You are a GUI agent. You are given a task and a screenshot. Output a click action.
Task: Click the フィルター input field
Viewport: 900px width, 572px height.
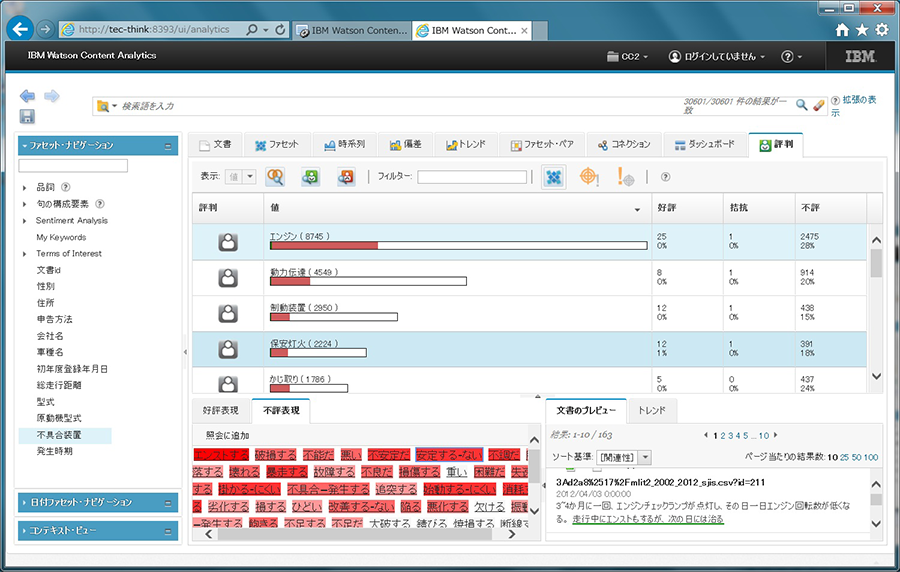coord(472,177)
